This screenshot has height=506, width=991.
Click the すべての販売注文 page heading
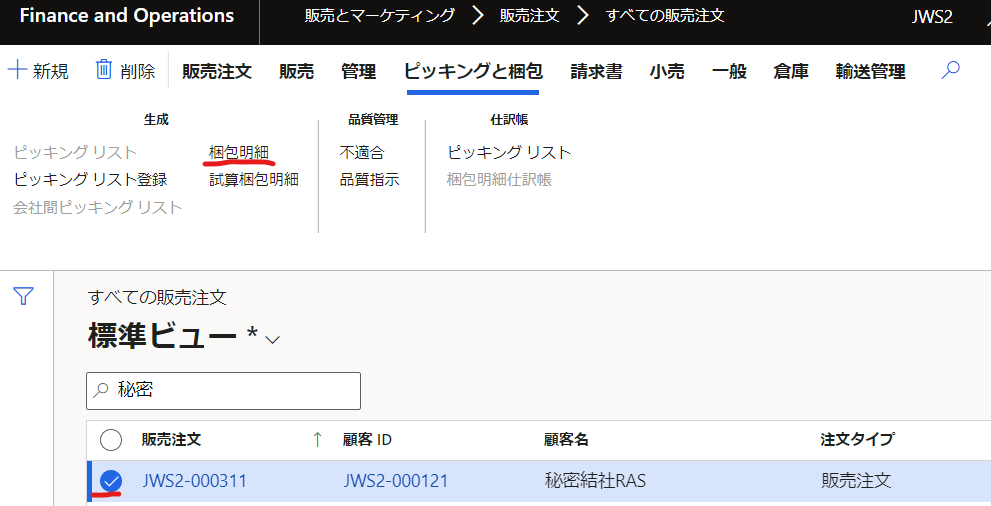pos(157,298)
